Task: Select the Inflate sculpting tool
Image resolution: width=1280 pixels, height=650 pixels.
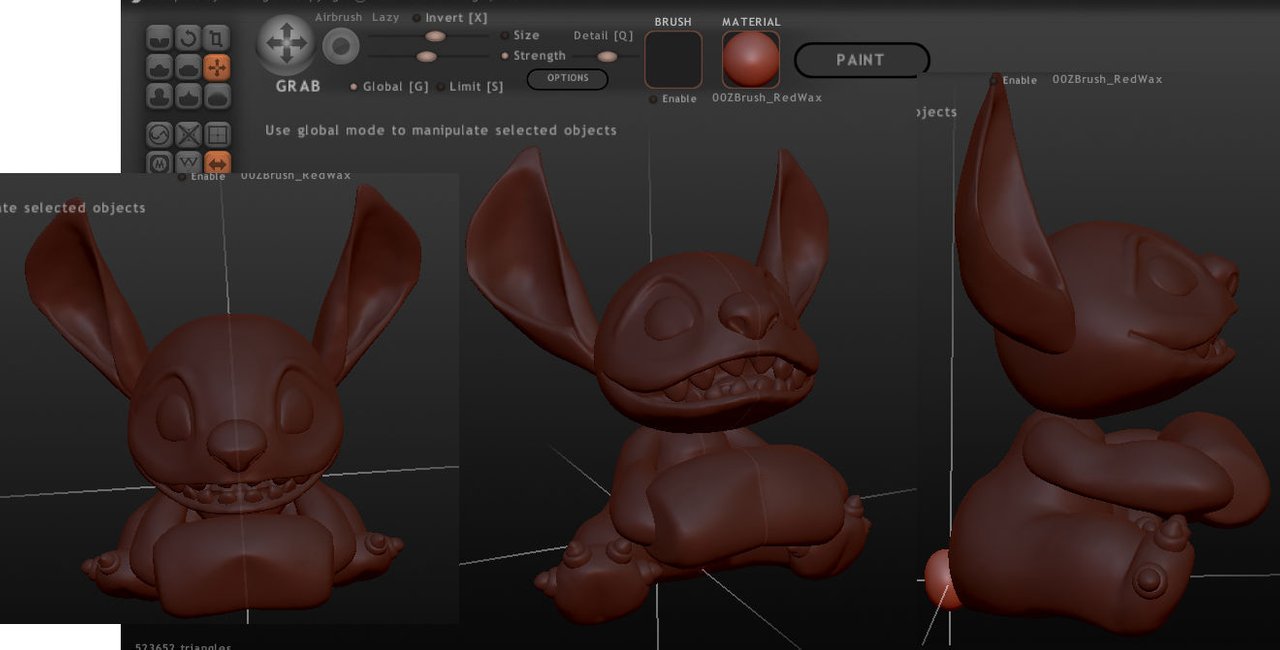Action: point(159,96)
